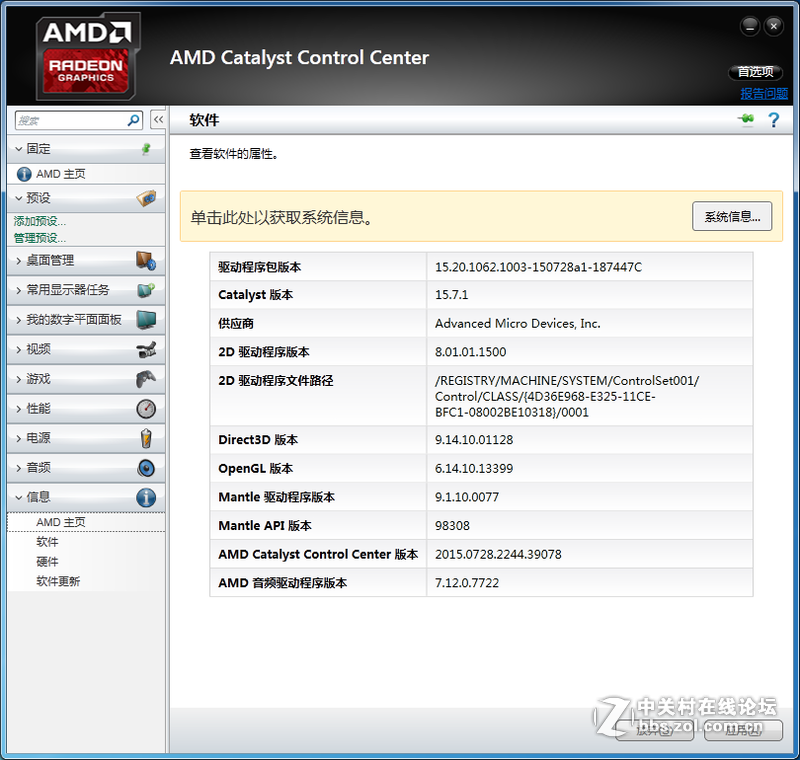The image size is (800, 760).
Task: Select 软件 in the 信息 list
Action: pos(47,542)
